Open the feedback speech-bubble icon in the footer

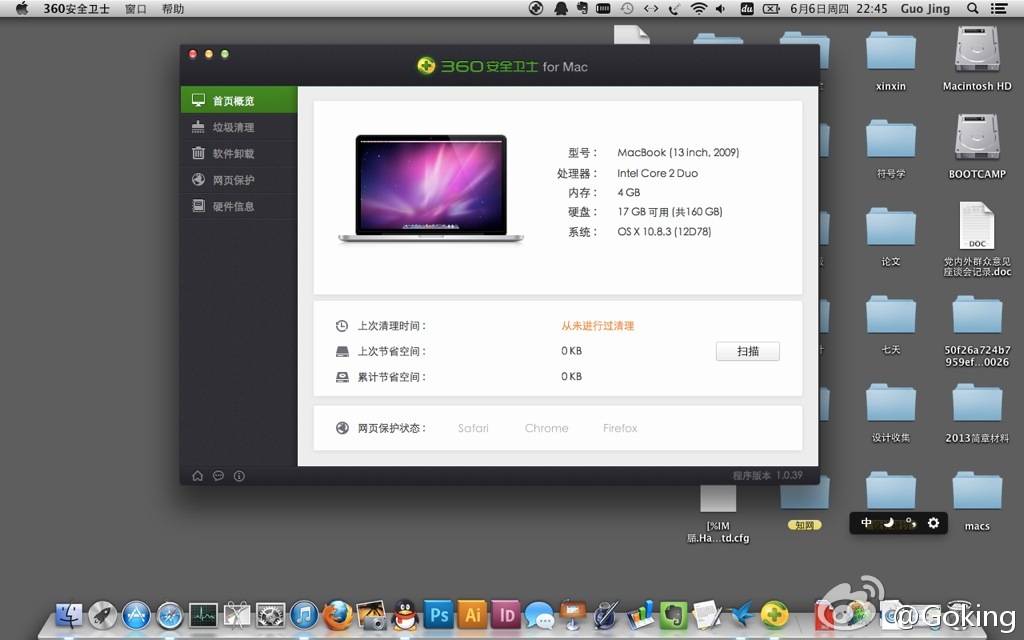(x=218, y=476)
